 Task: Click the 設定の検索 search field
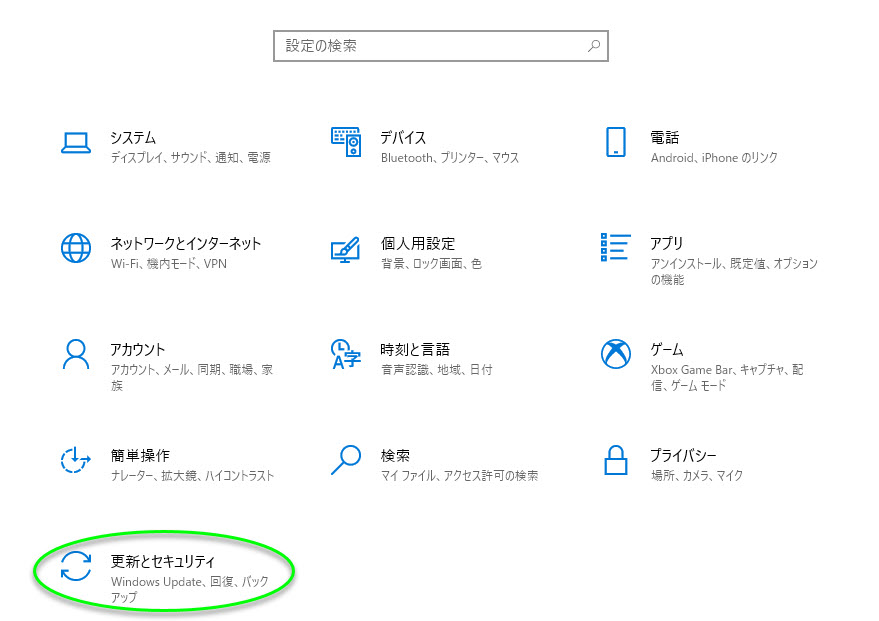pyautogui.click(x=441, y=46)
